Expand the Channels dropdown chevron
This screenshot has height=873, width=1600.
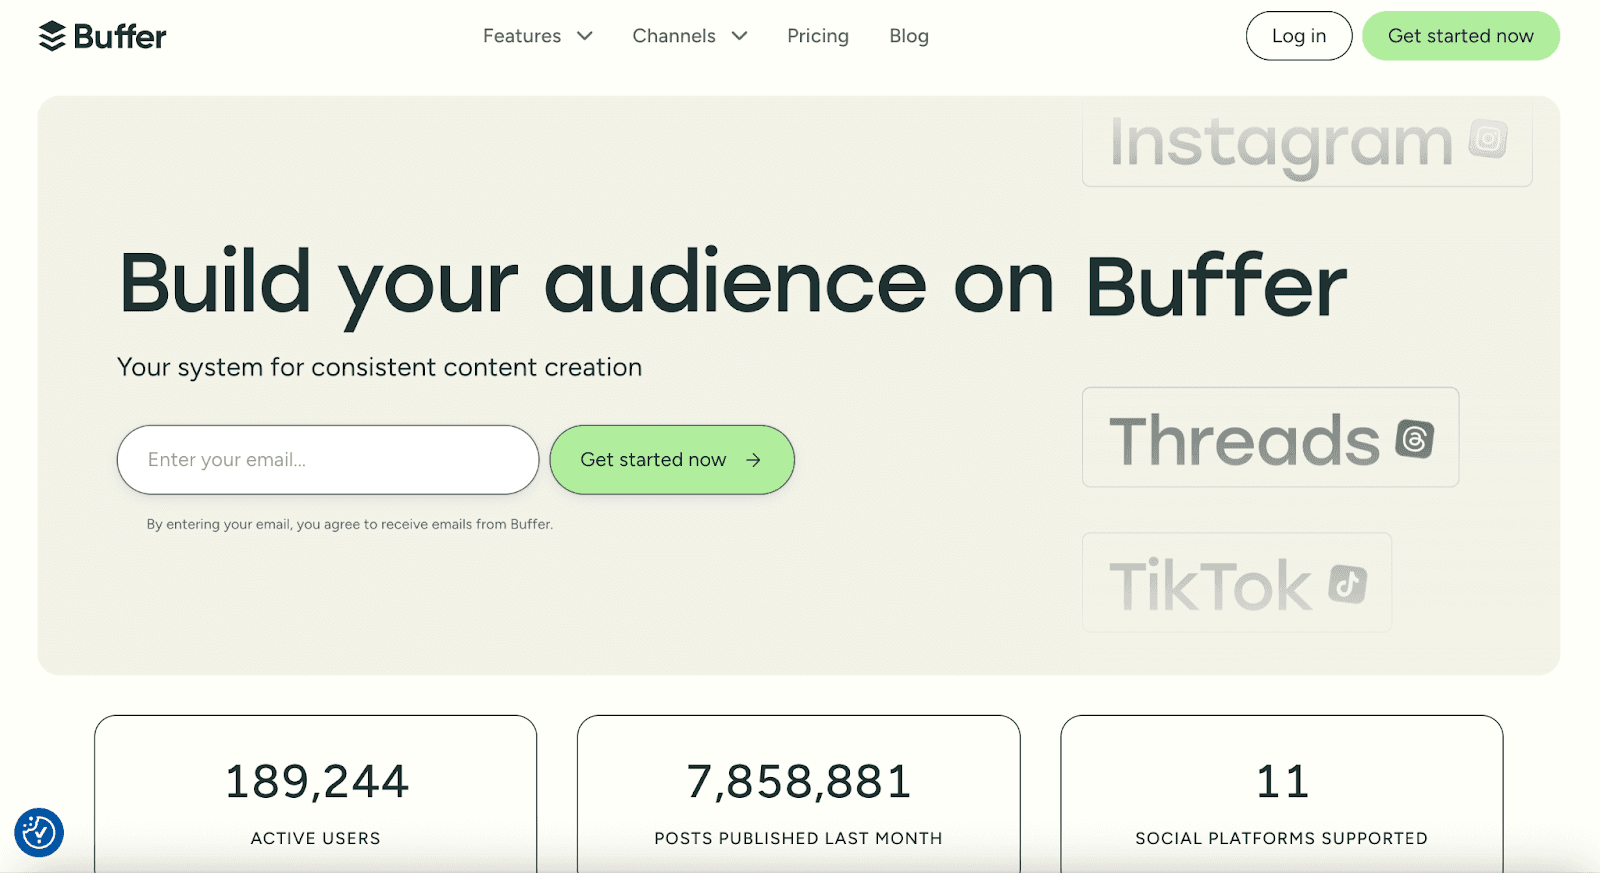tap(740, 36)
